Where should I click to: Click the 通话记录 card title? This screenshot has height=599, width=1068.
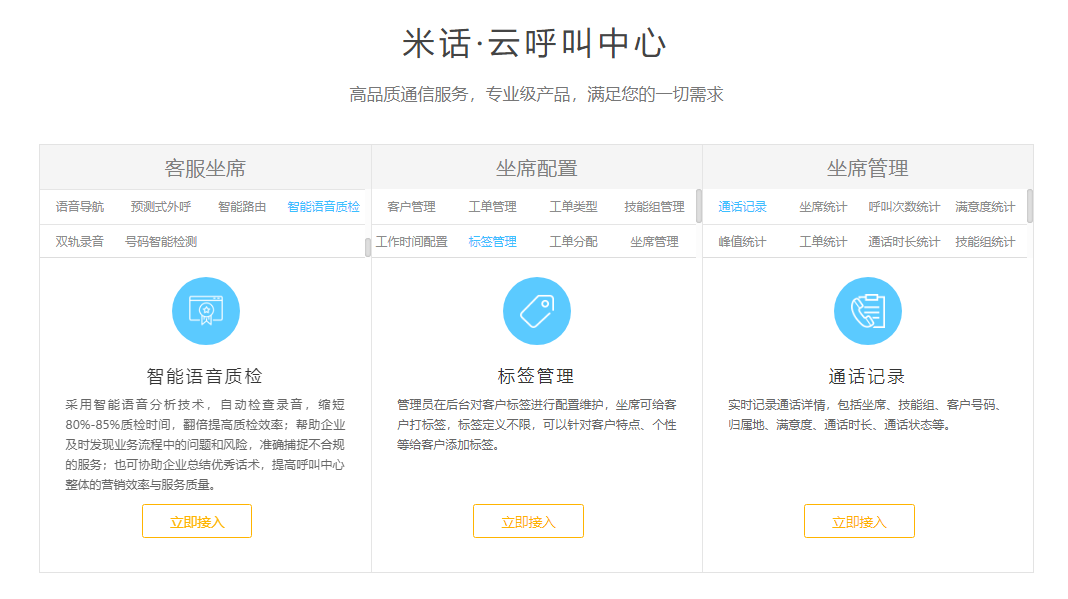[x=867, y=376]
